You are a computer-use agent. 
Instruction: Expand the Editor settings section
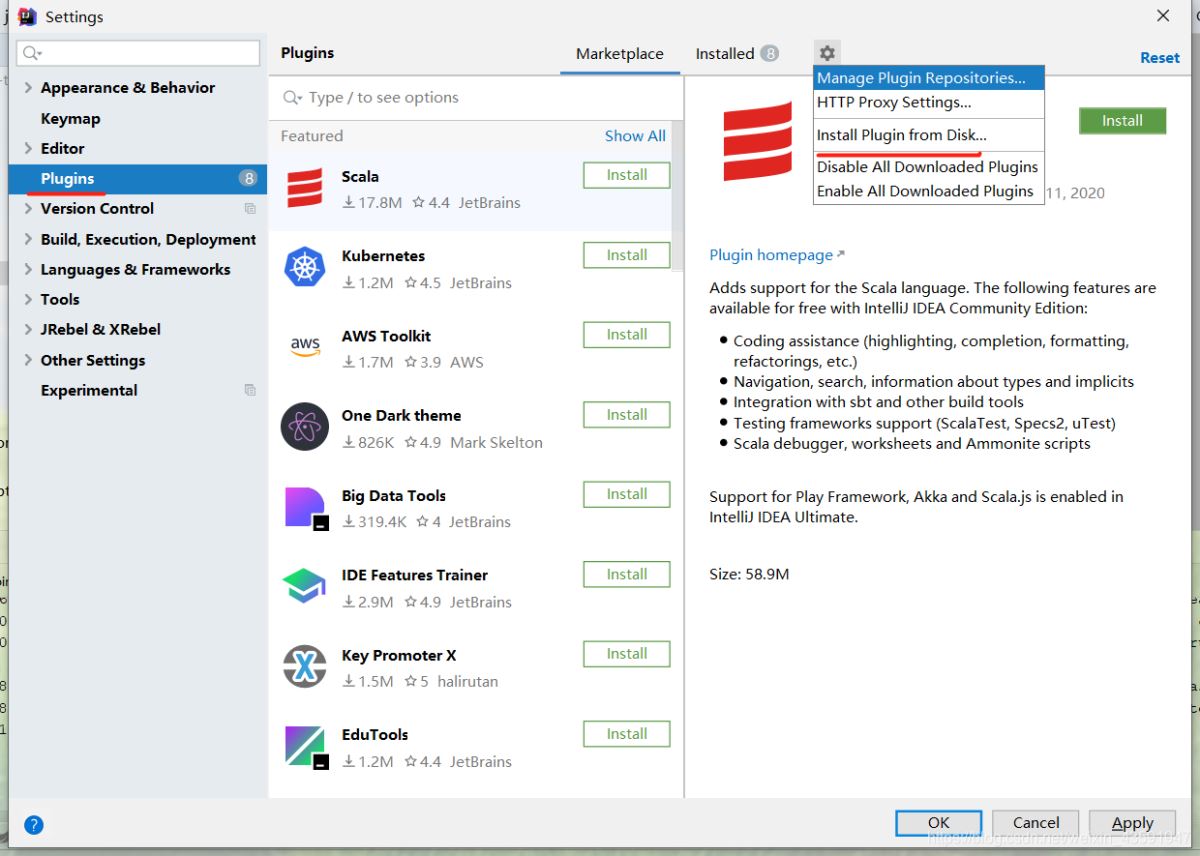coord(28,148)
